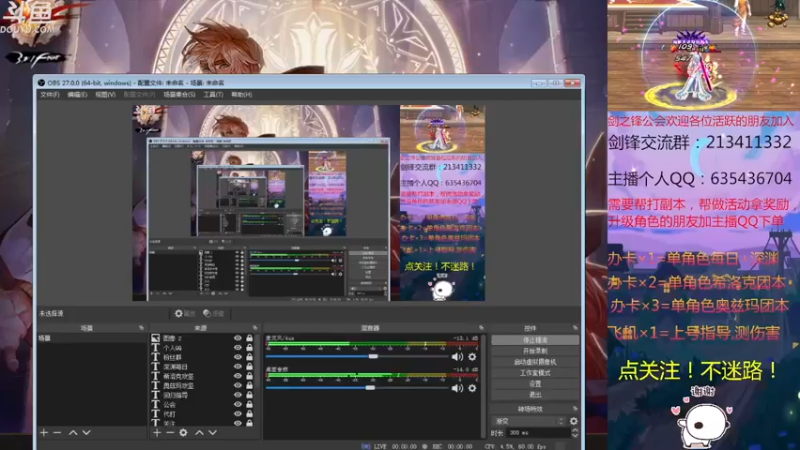Image resolution: width=800 pixels, height=450 pixels.
Task: Open source filters (滤镜) button
Action: coord(213,313)
